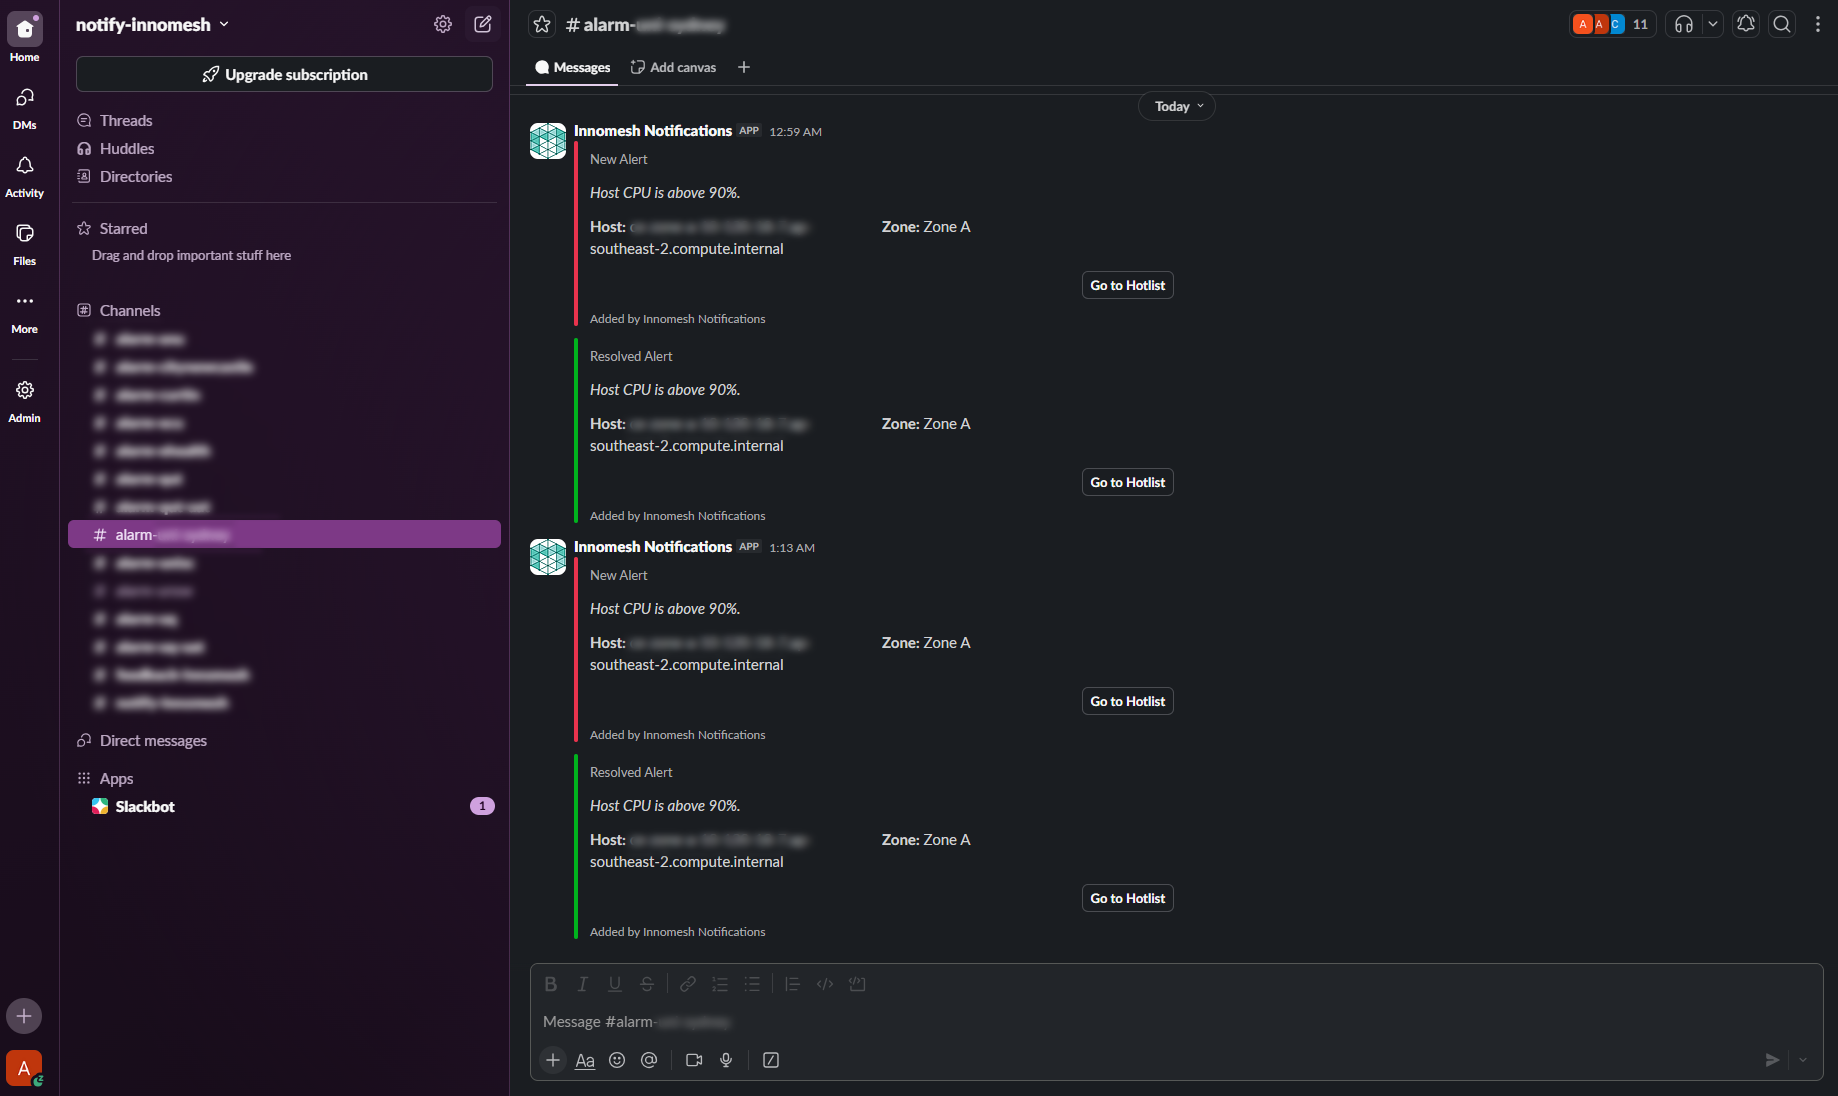Open Innomesh Notifications app profile at 12:59 AM
The image size is (1838, 1096).
[x=652, y=131]
